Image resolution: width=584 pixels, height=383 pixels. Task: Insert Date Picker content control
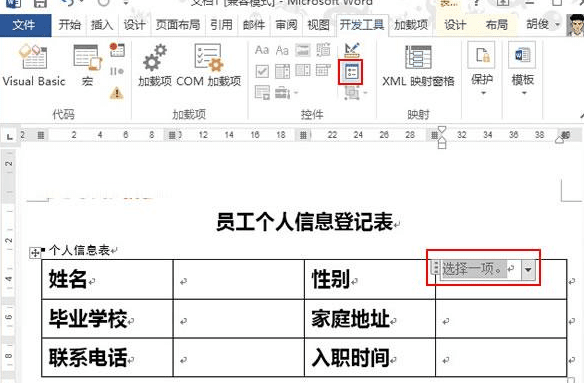(x=323, y=70)
